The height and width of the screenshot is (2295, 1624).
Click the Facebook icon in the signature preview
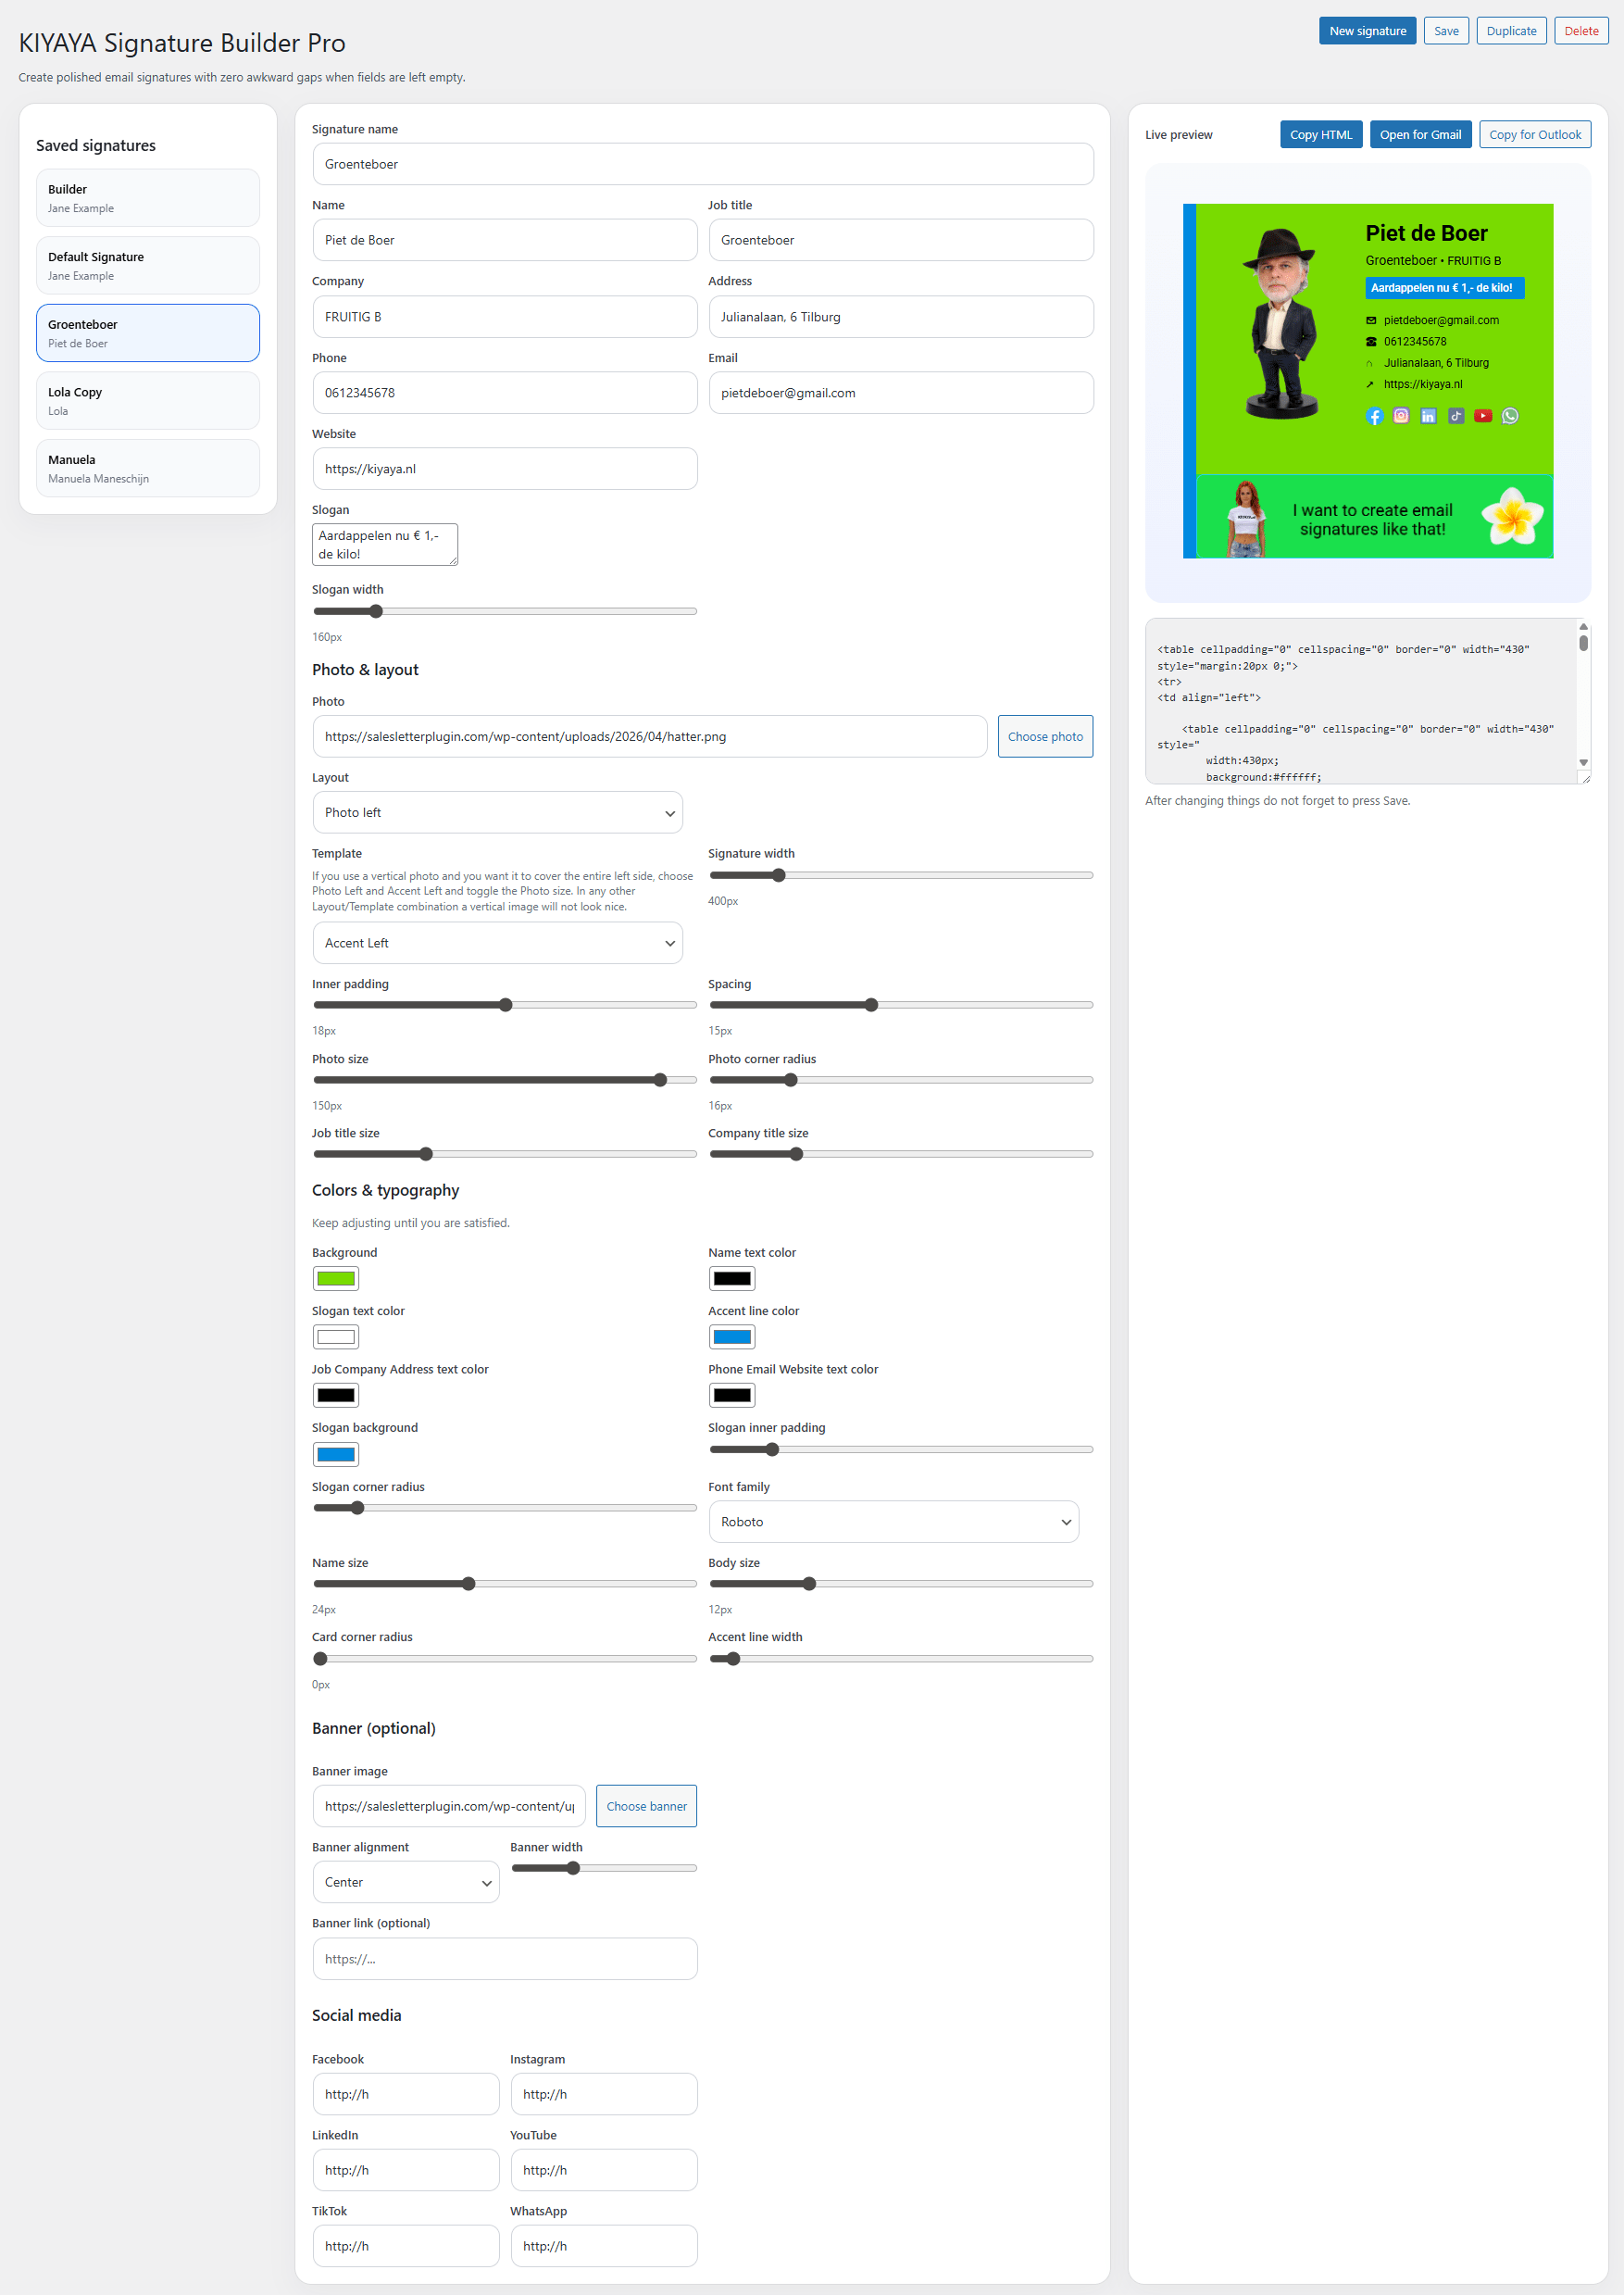[1376, 417]
